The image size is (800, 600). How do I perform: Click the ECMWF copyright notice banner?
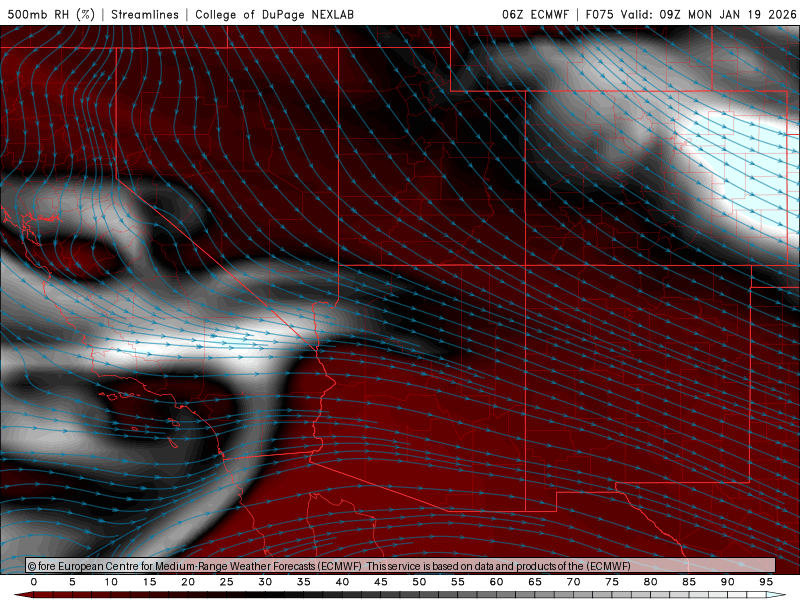click(x=401, y=565)
